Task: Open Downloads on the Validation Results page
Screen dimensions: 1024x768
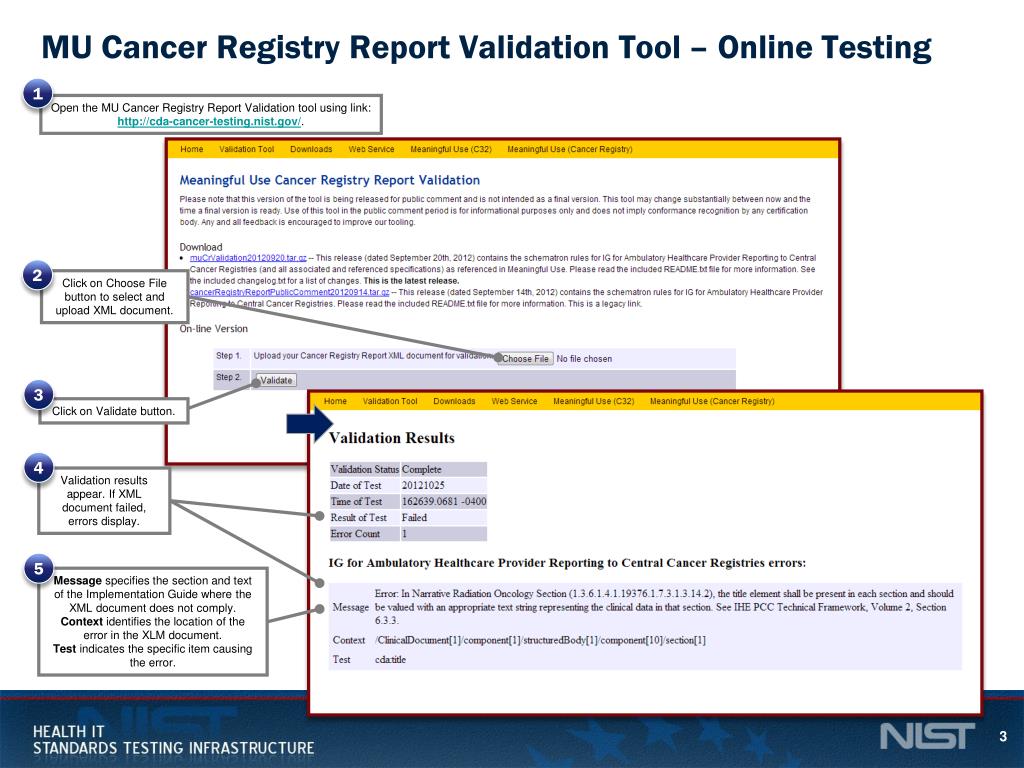Action: tap(454, 401)
